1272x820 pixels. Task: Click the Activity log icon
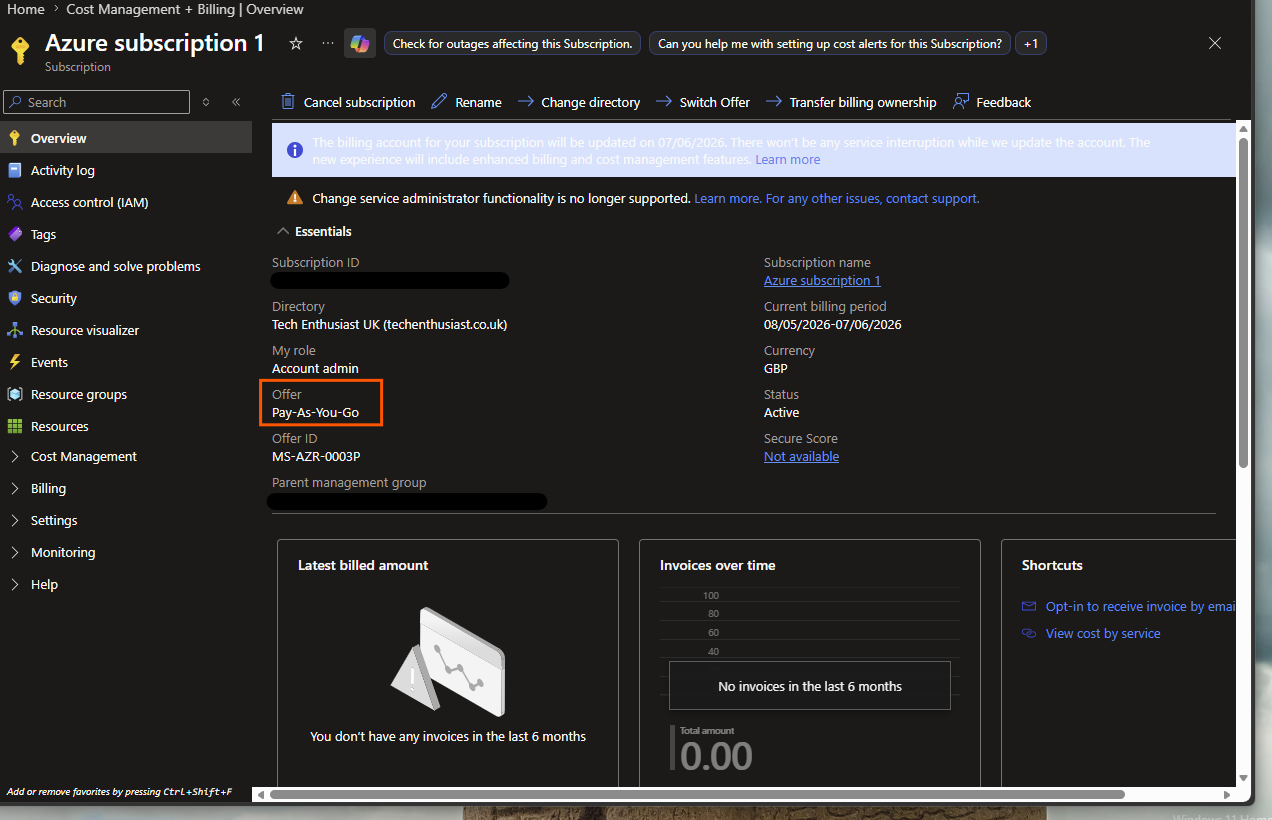click(x=14, y=170)
